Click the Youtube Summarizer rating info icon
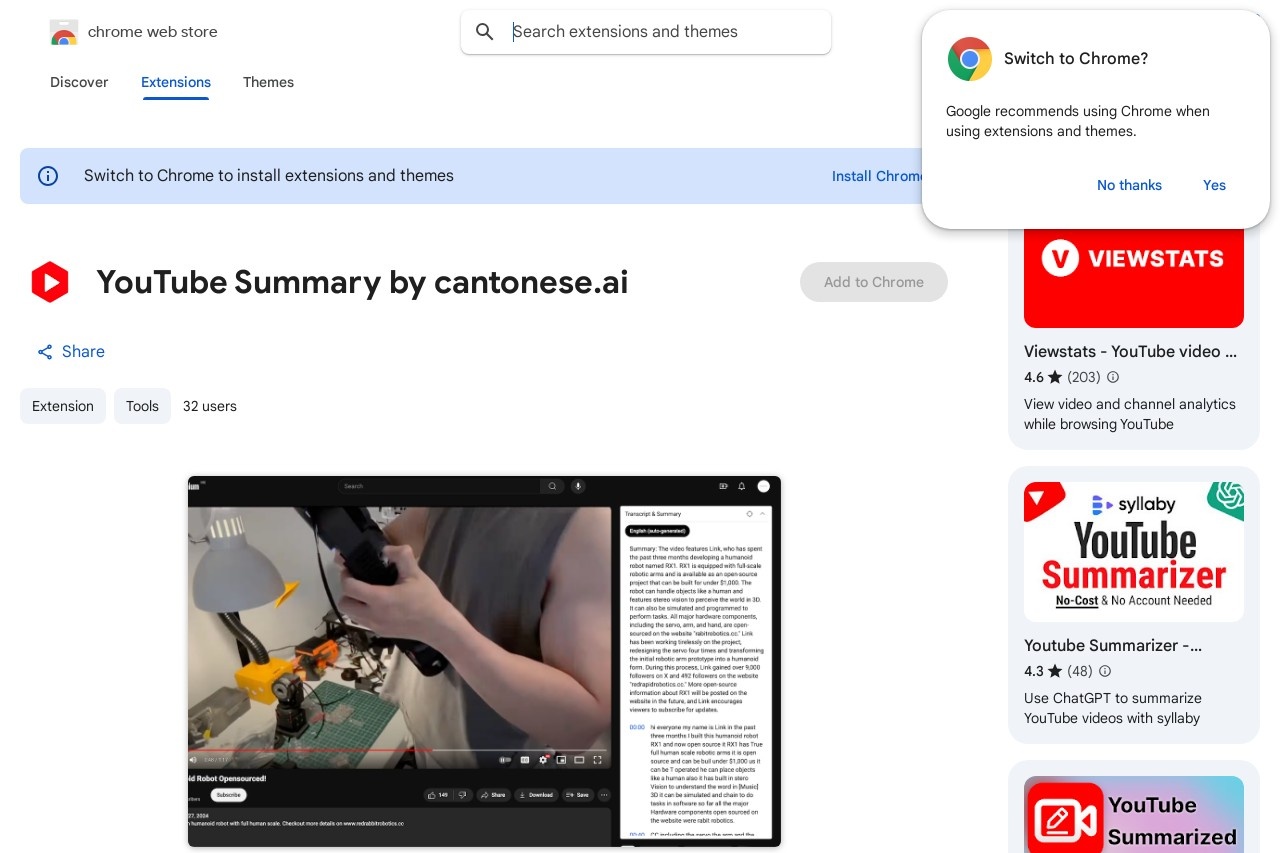 point(1105,672)
